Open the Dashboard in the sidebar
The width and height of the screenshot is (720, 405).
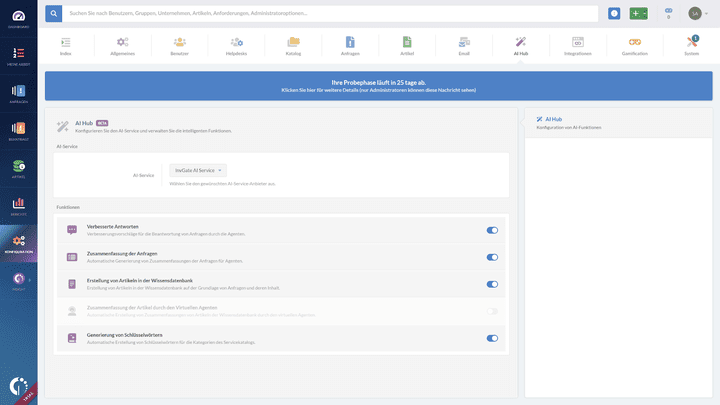coord(18,19)
